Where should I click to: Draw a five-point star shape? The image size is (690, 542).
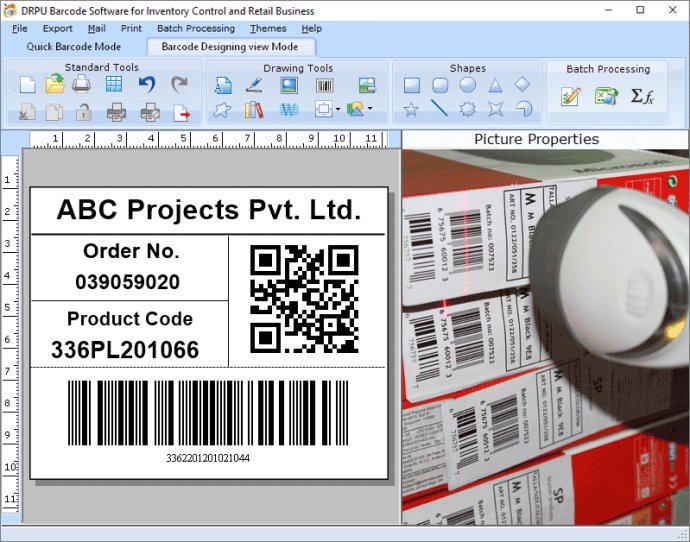(x=411, y=109)
